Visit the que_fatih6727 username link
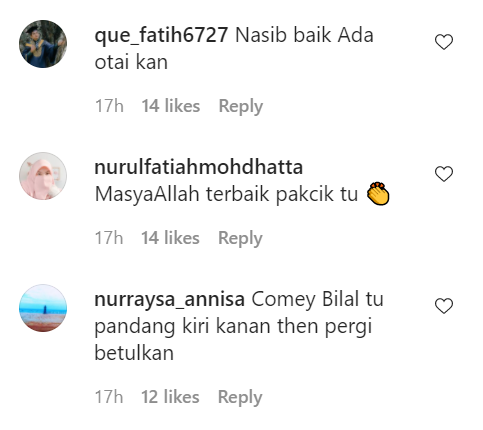The height and width of the screenshot is (430, 483). (161, 35)
